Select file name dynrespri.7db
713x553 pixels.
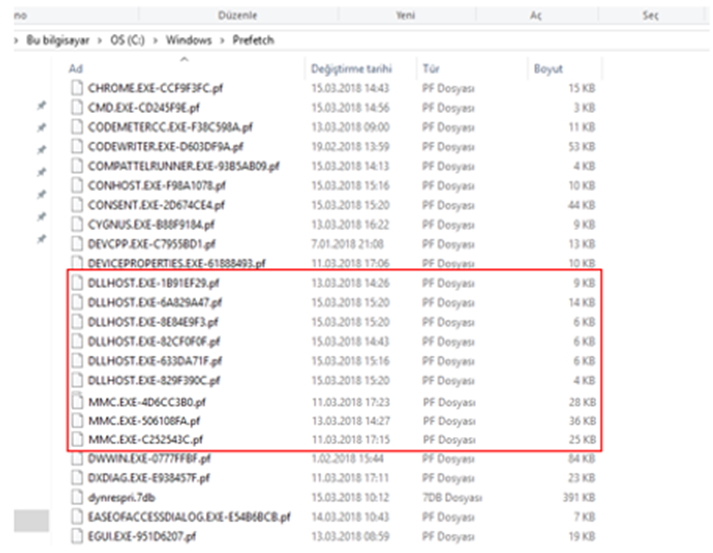pyautogui.click(x=121, y=498)
